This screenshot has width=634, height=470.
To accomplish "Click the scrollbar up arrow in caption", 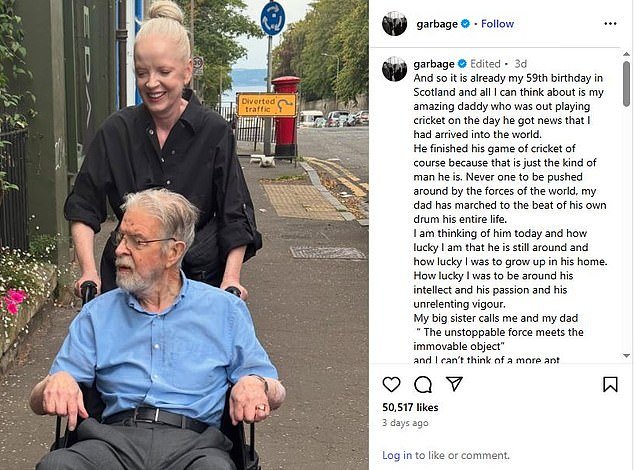I will pyautogui.click(x=626, y=54).
